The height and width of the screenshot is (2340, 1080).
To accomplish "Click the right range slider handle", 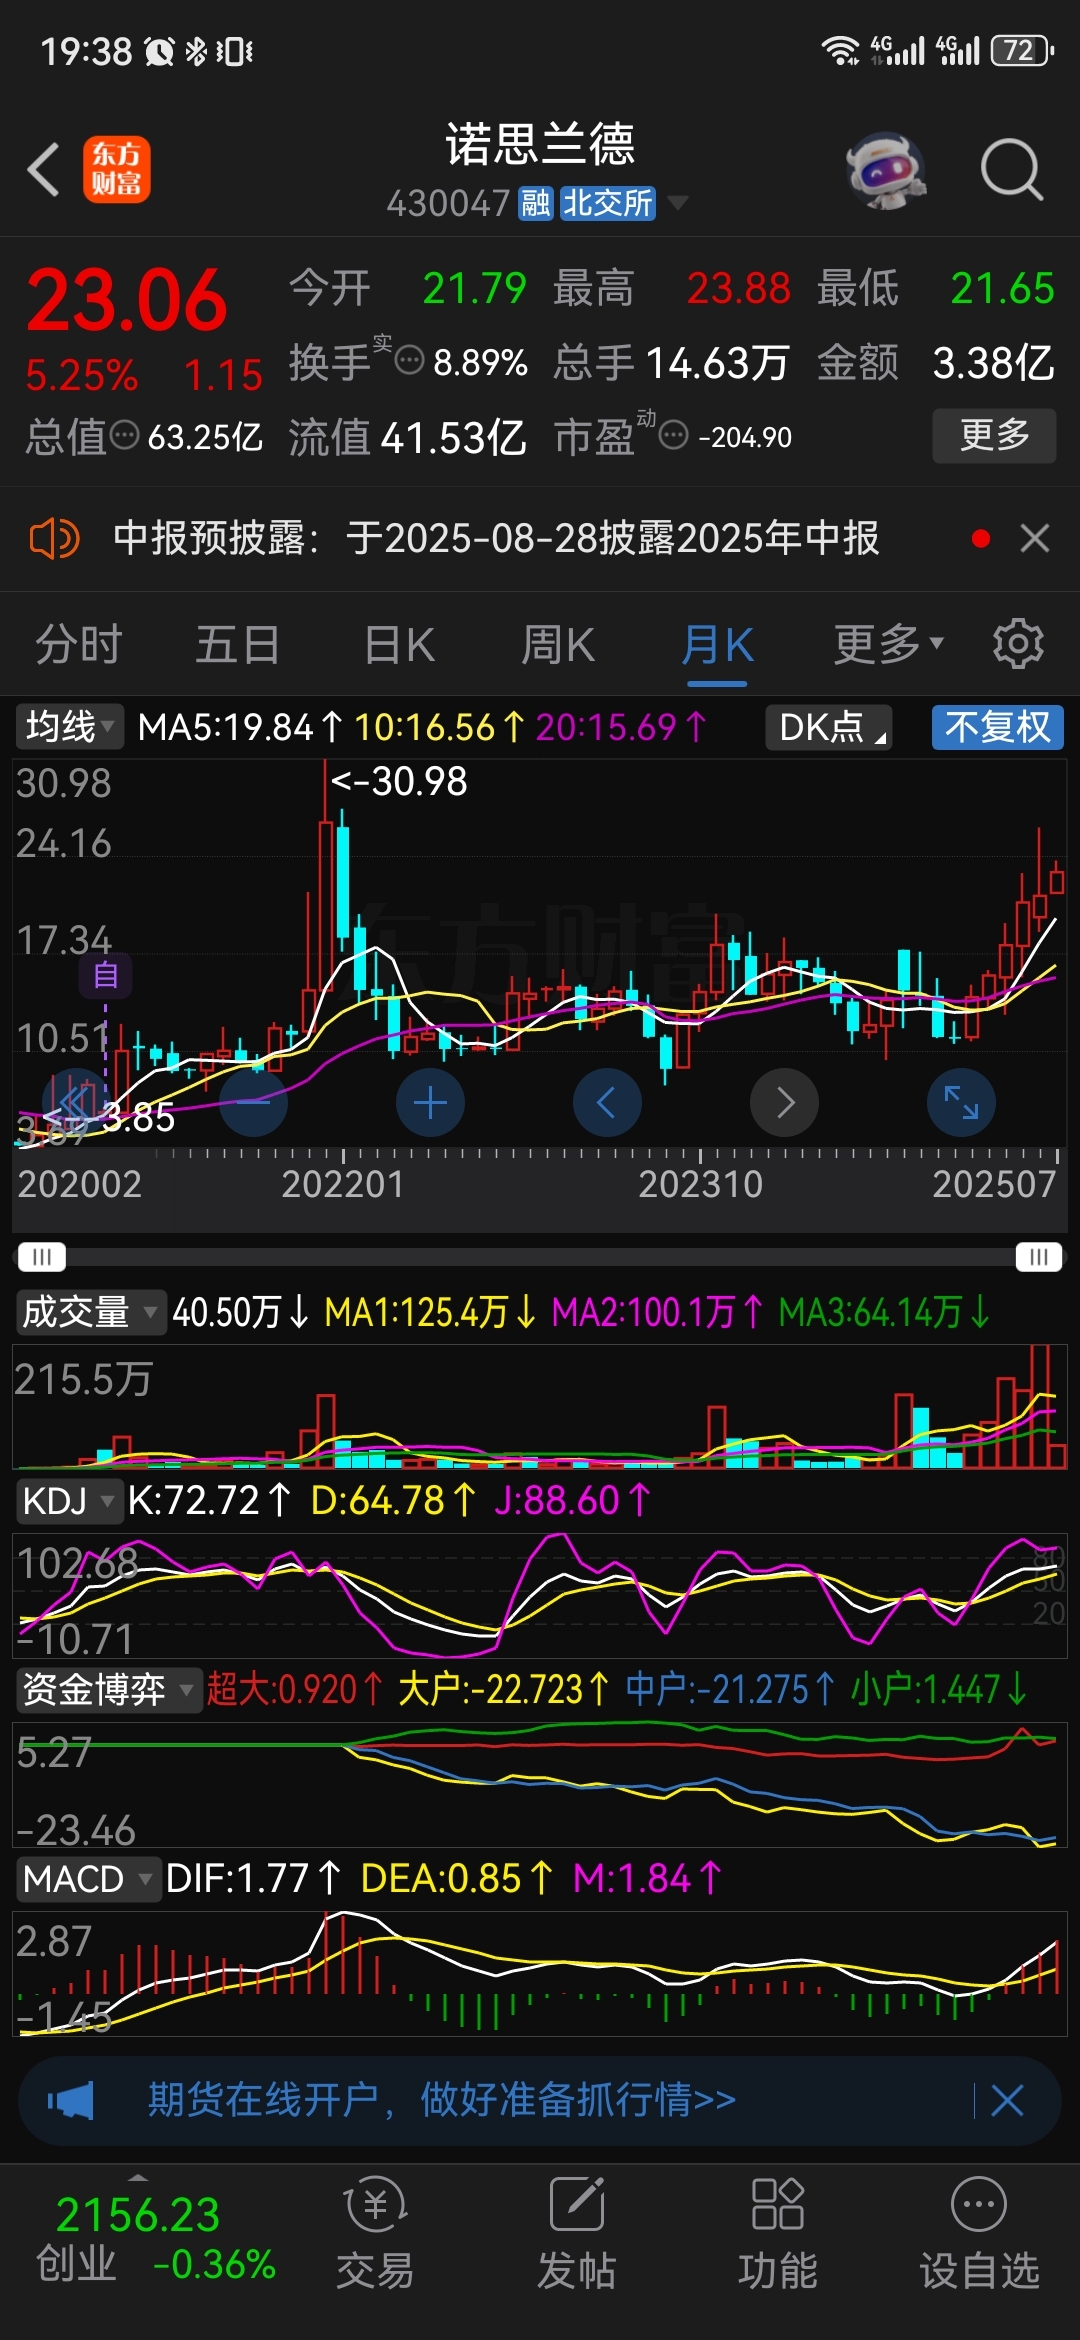I will tap(1039, 1257).
